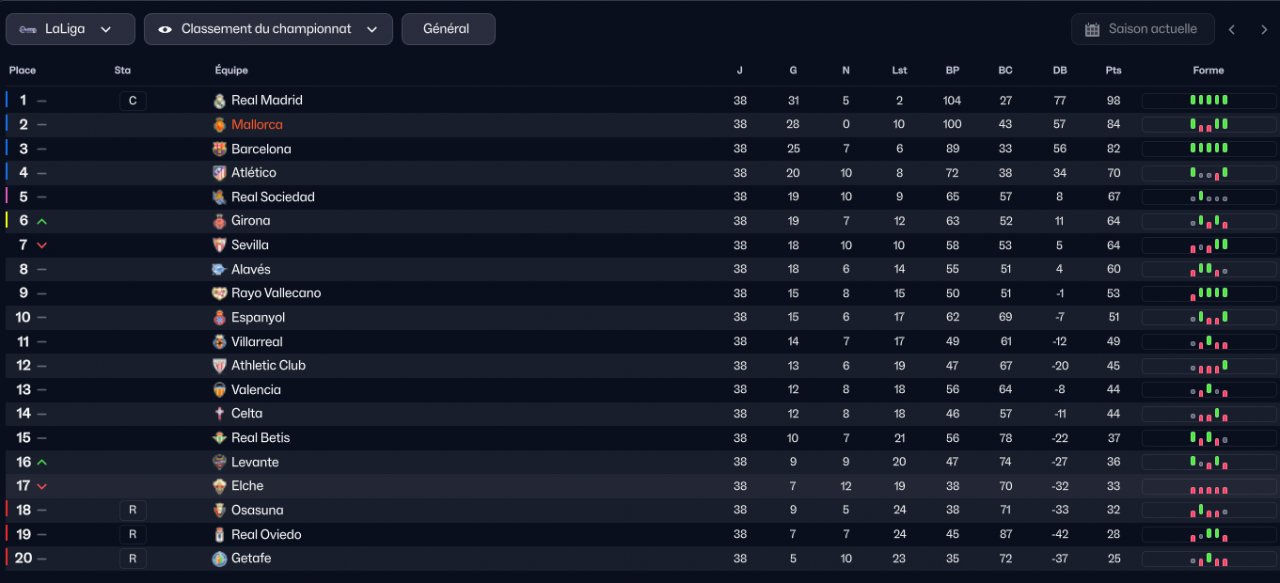Click the Girona club crest icon
The image size is (1280, 583).
[220, 221]
